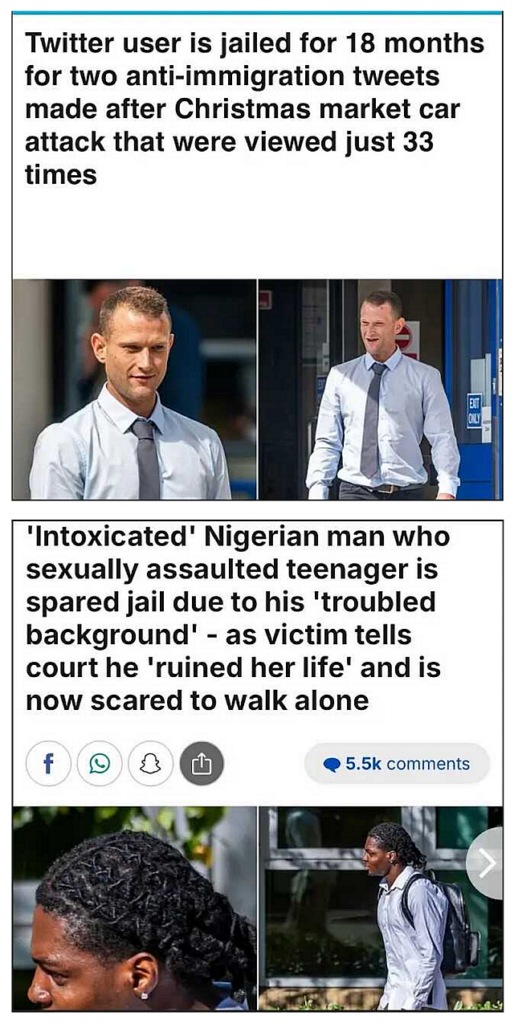Share the article via WhatsApp

coord(99,763)
